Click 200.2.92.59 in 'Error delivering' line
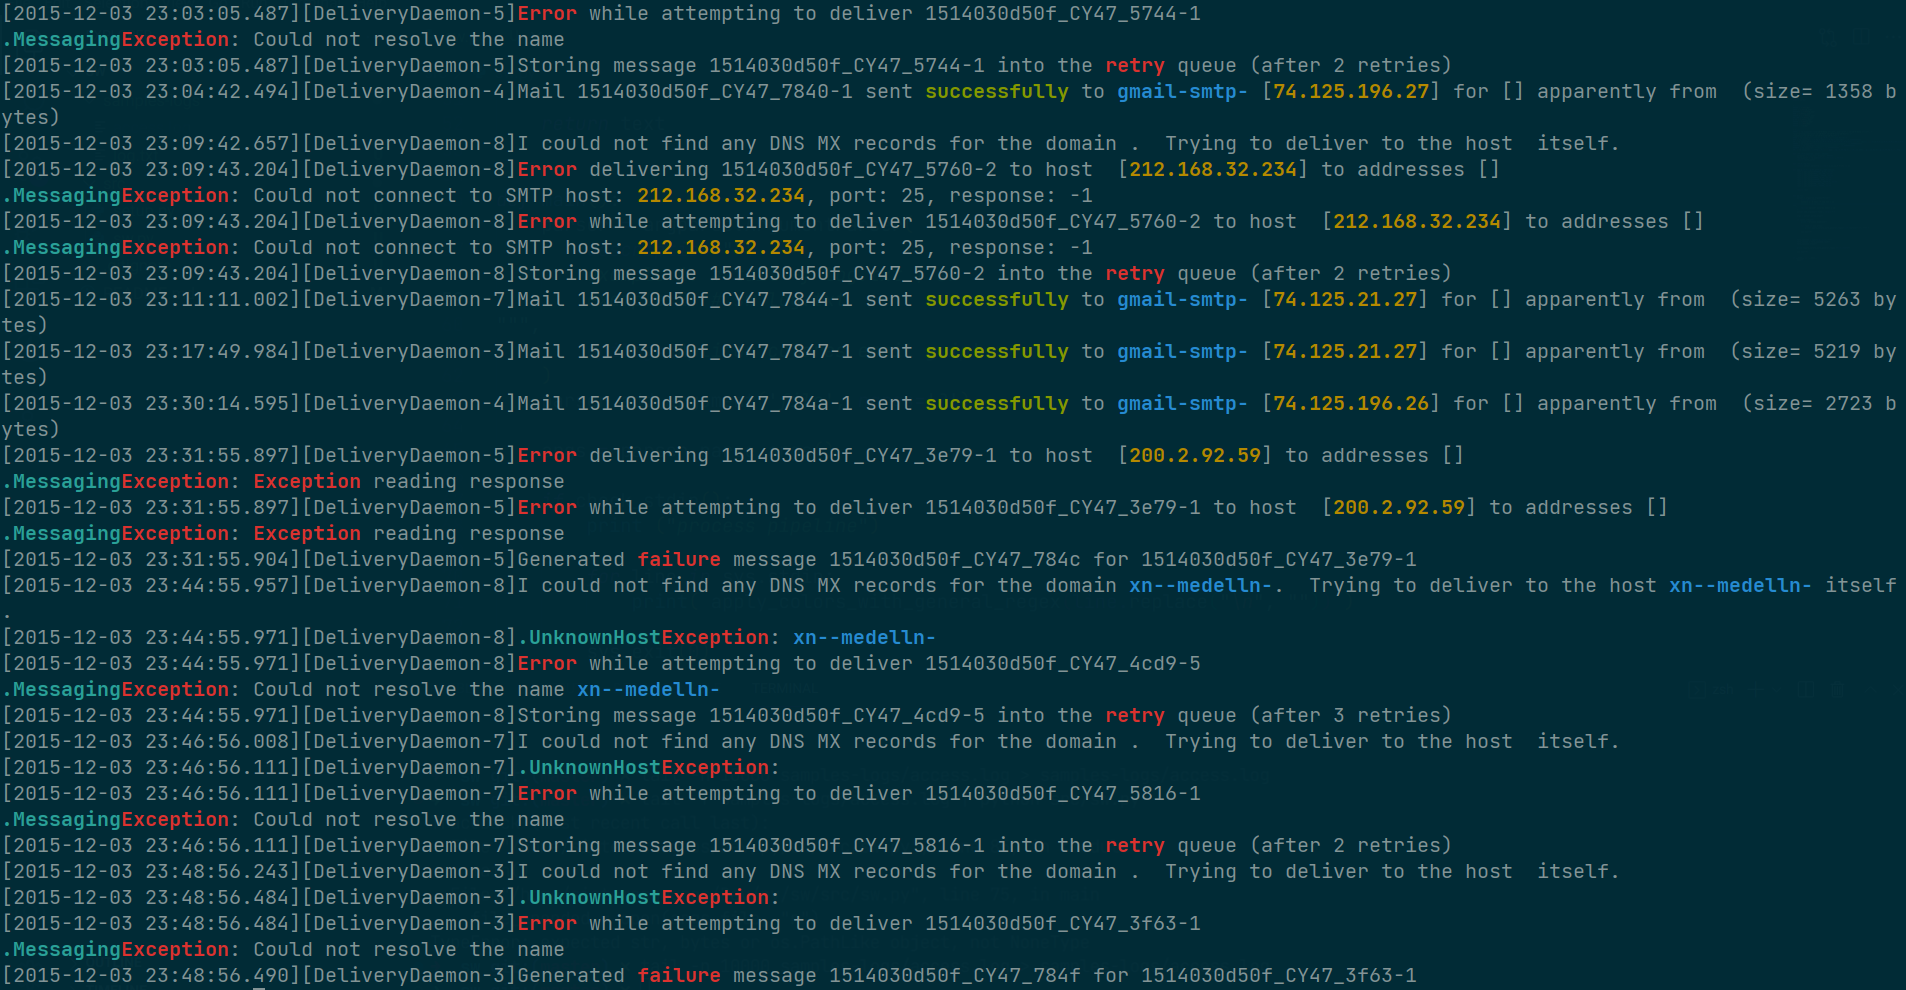 click(x=1195, y=455)
